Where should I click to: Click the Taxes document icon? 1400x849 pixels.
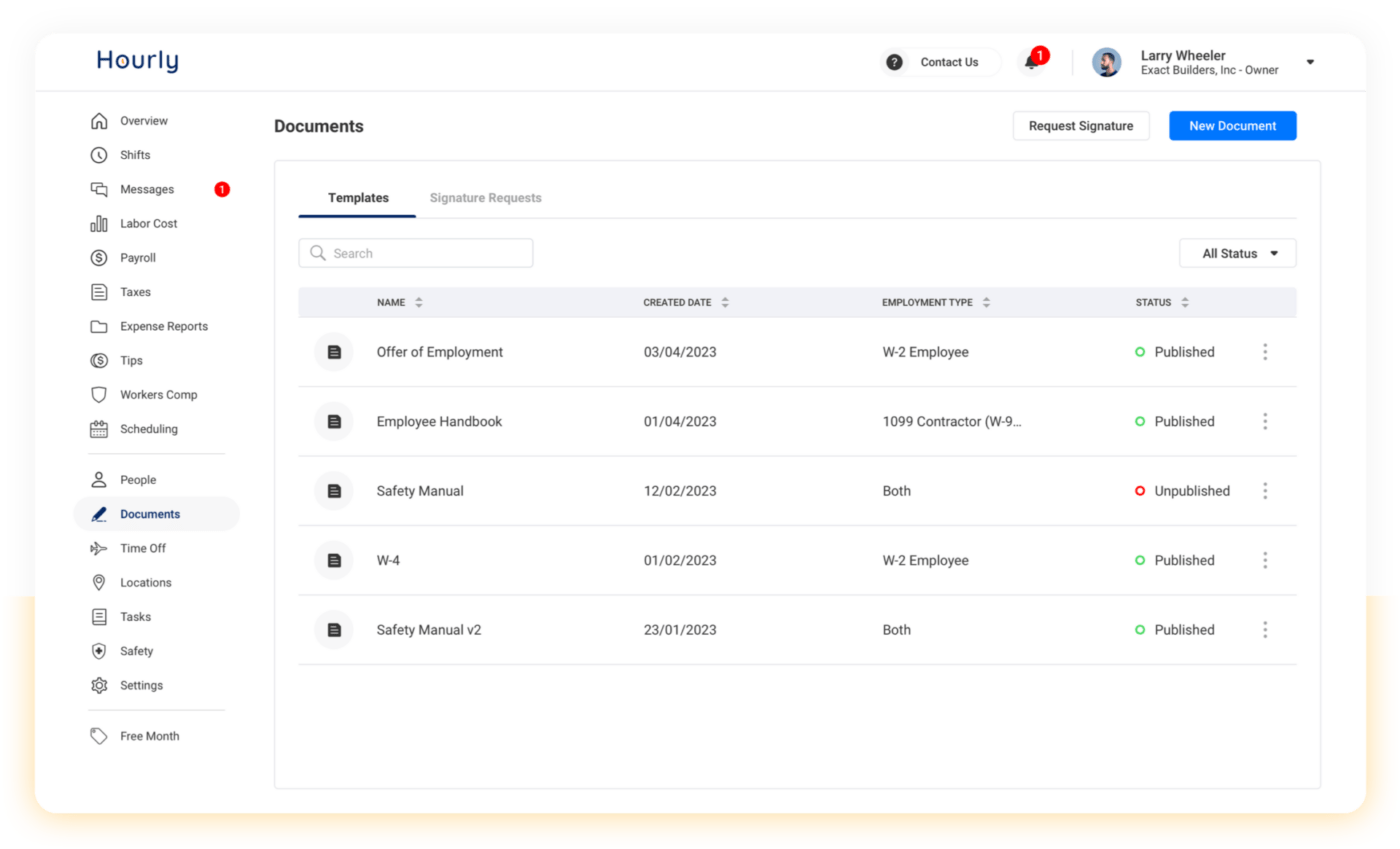coord(99,292)
